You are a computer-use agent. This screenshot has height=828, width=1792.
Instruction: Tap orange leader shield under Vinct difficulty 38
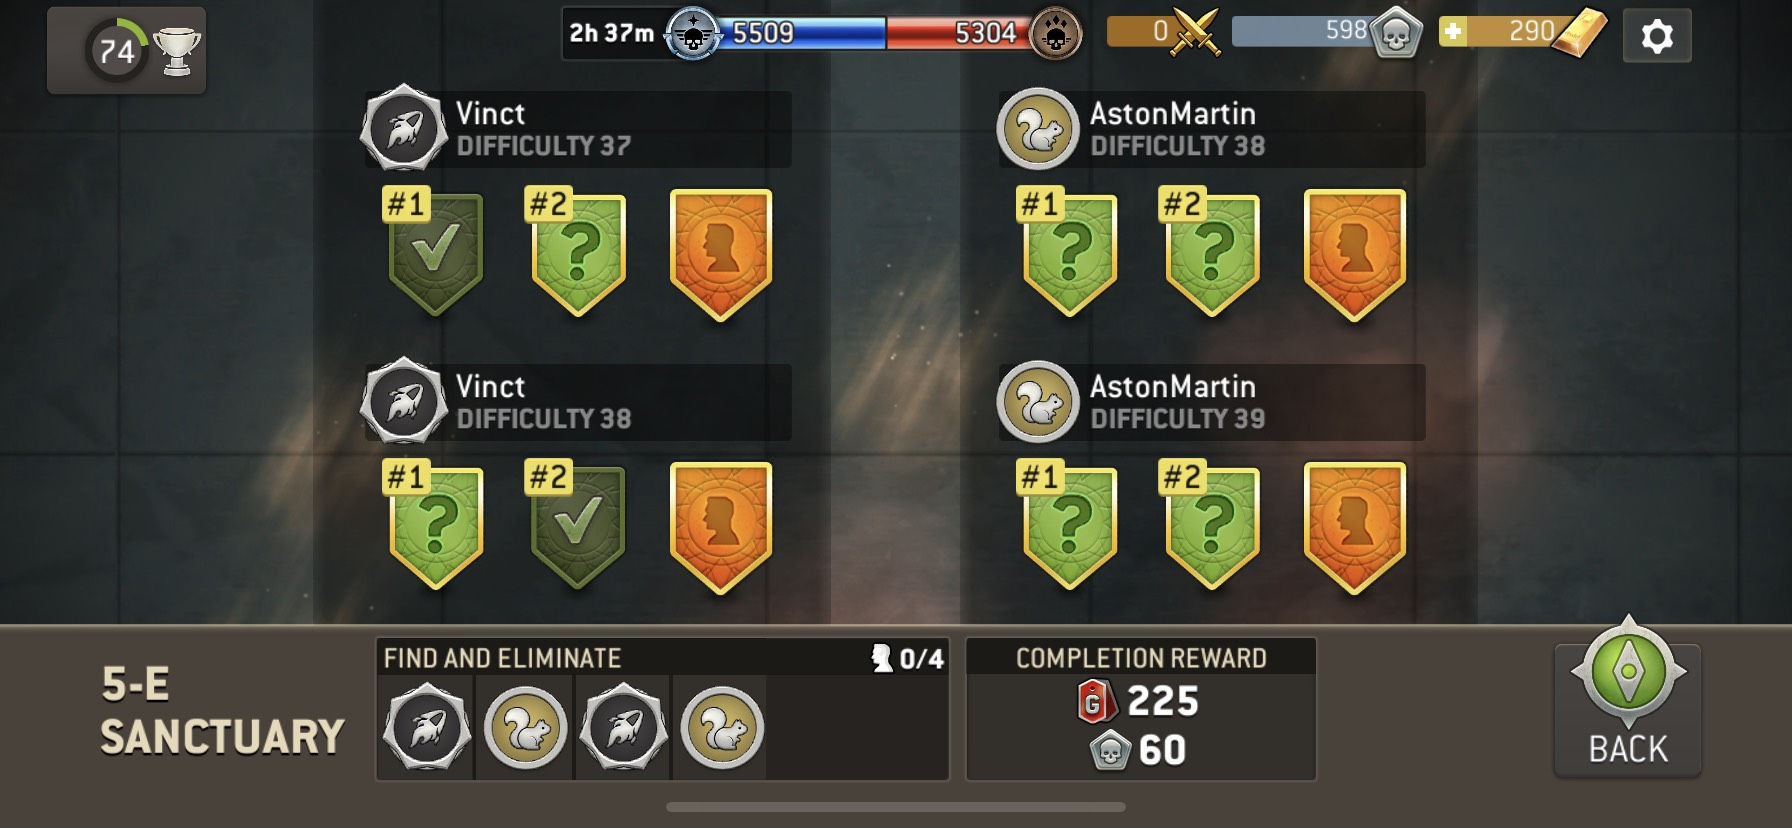click(721, 528)
